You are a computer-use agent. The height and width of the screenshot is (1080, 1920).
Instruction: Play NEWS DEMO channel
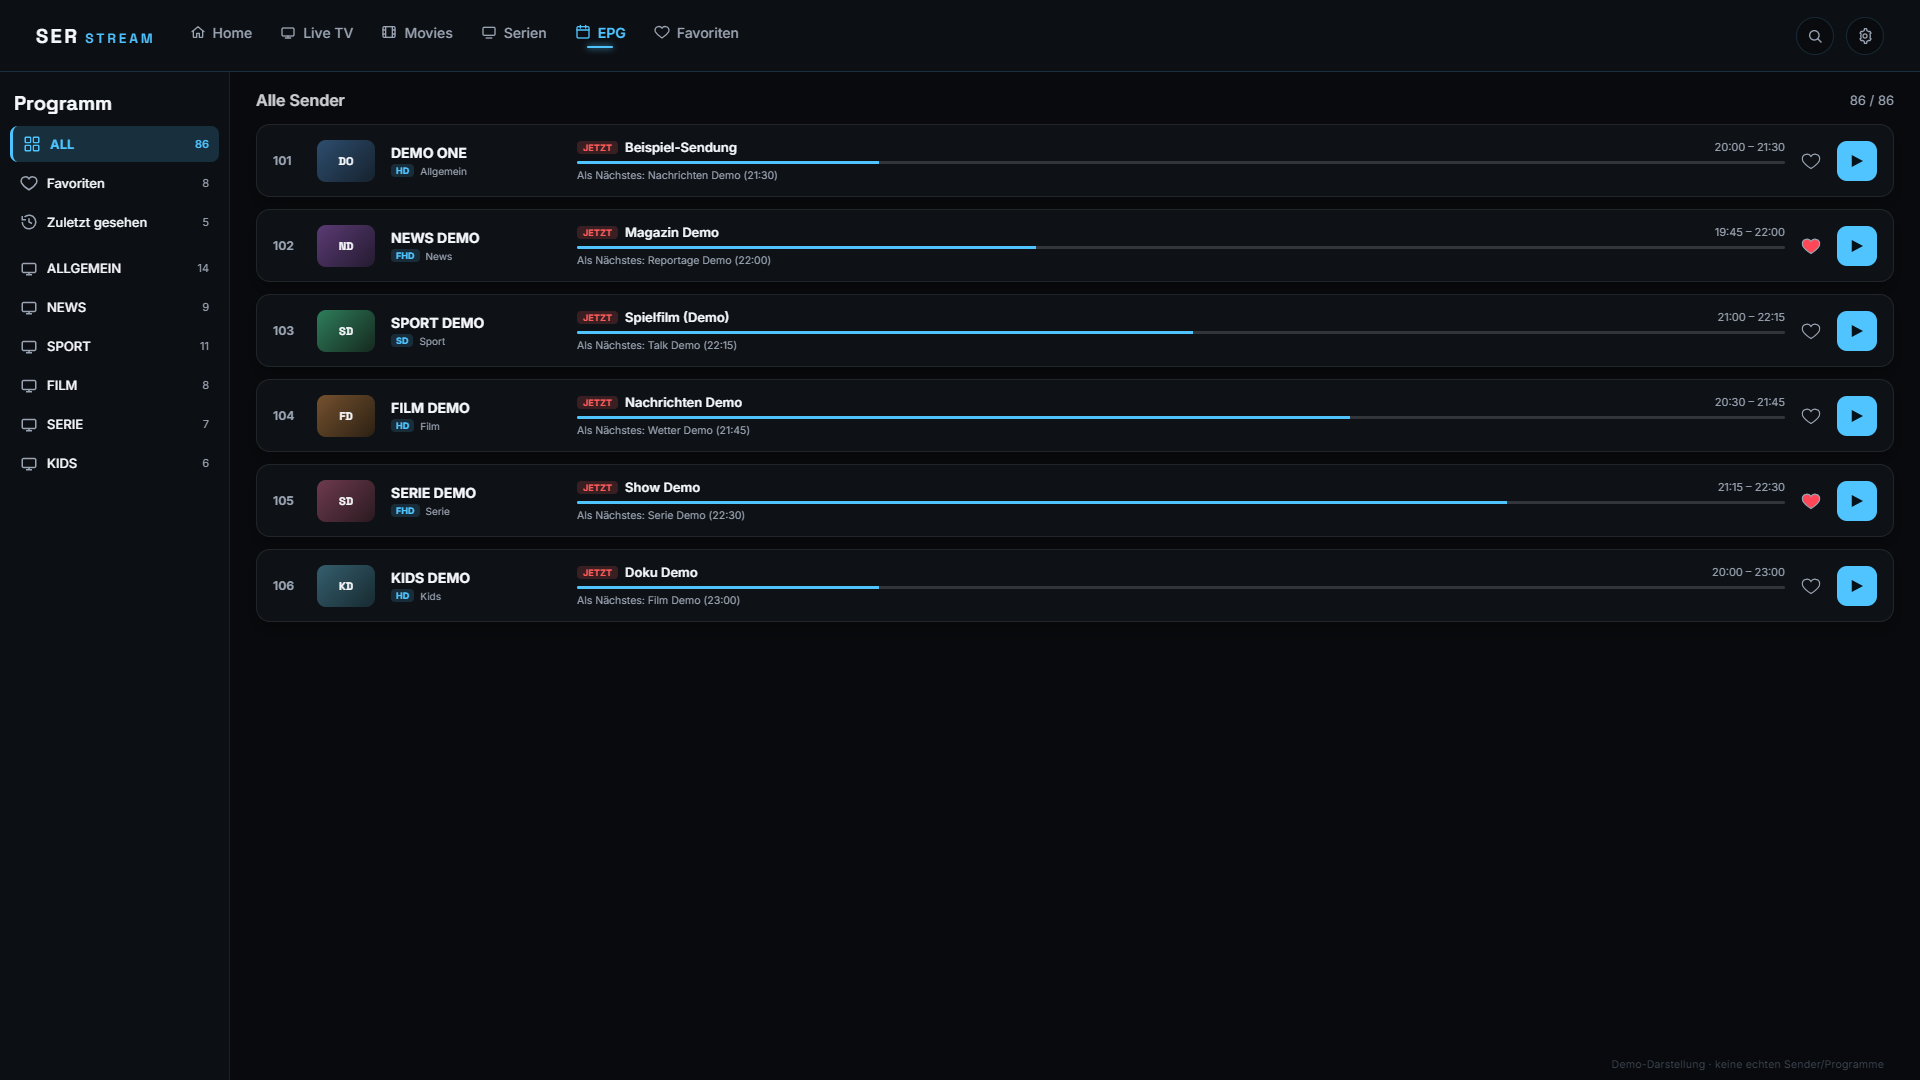click(x=1857, y=246)
